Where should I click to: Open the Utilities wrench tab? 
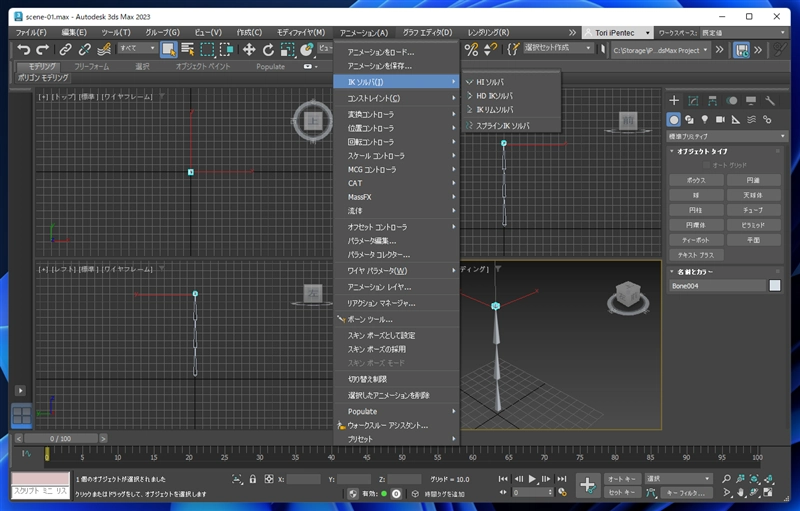(x=770, y=101)
